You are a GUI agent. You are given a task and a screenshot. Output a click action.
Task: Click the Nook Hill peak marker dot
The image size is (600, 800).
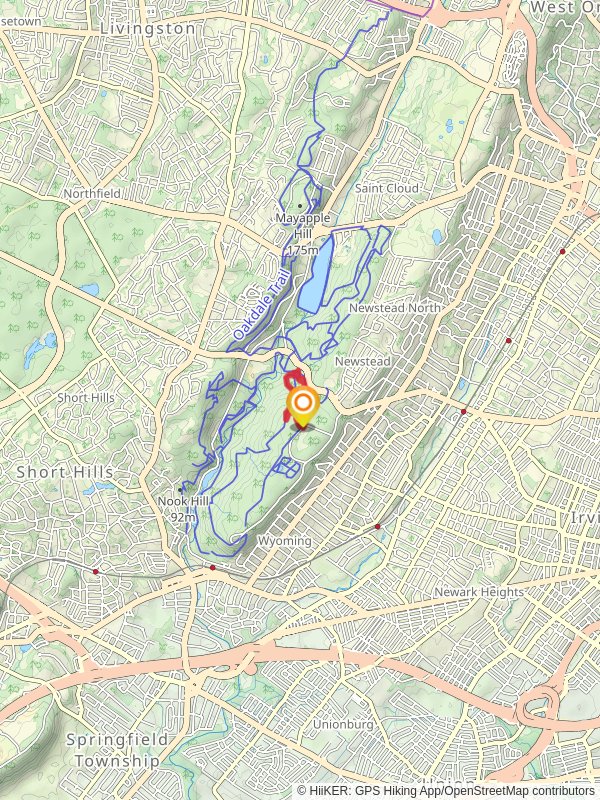coord(180,490)
